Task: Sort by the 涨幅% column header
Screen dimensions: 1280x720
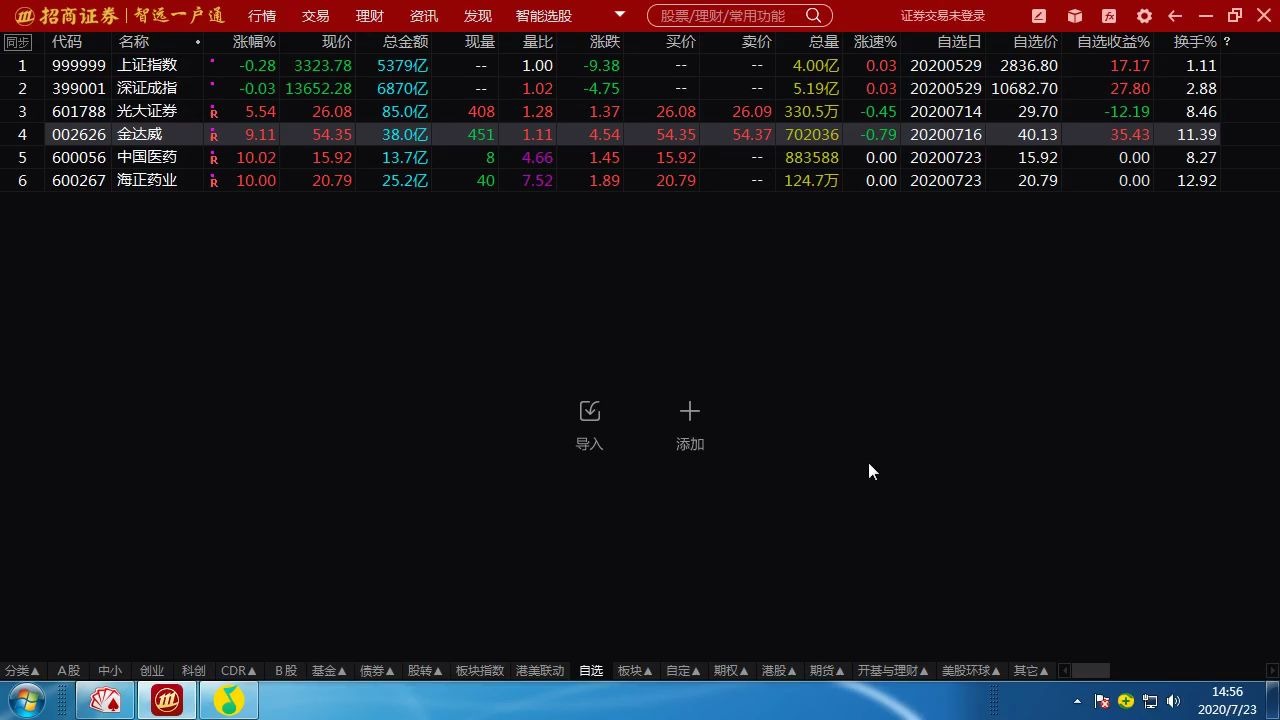Action: (254, 42)
